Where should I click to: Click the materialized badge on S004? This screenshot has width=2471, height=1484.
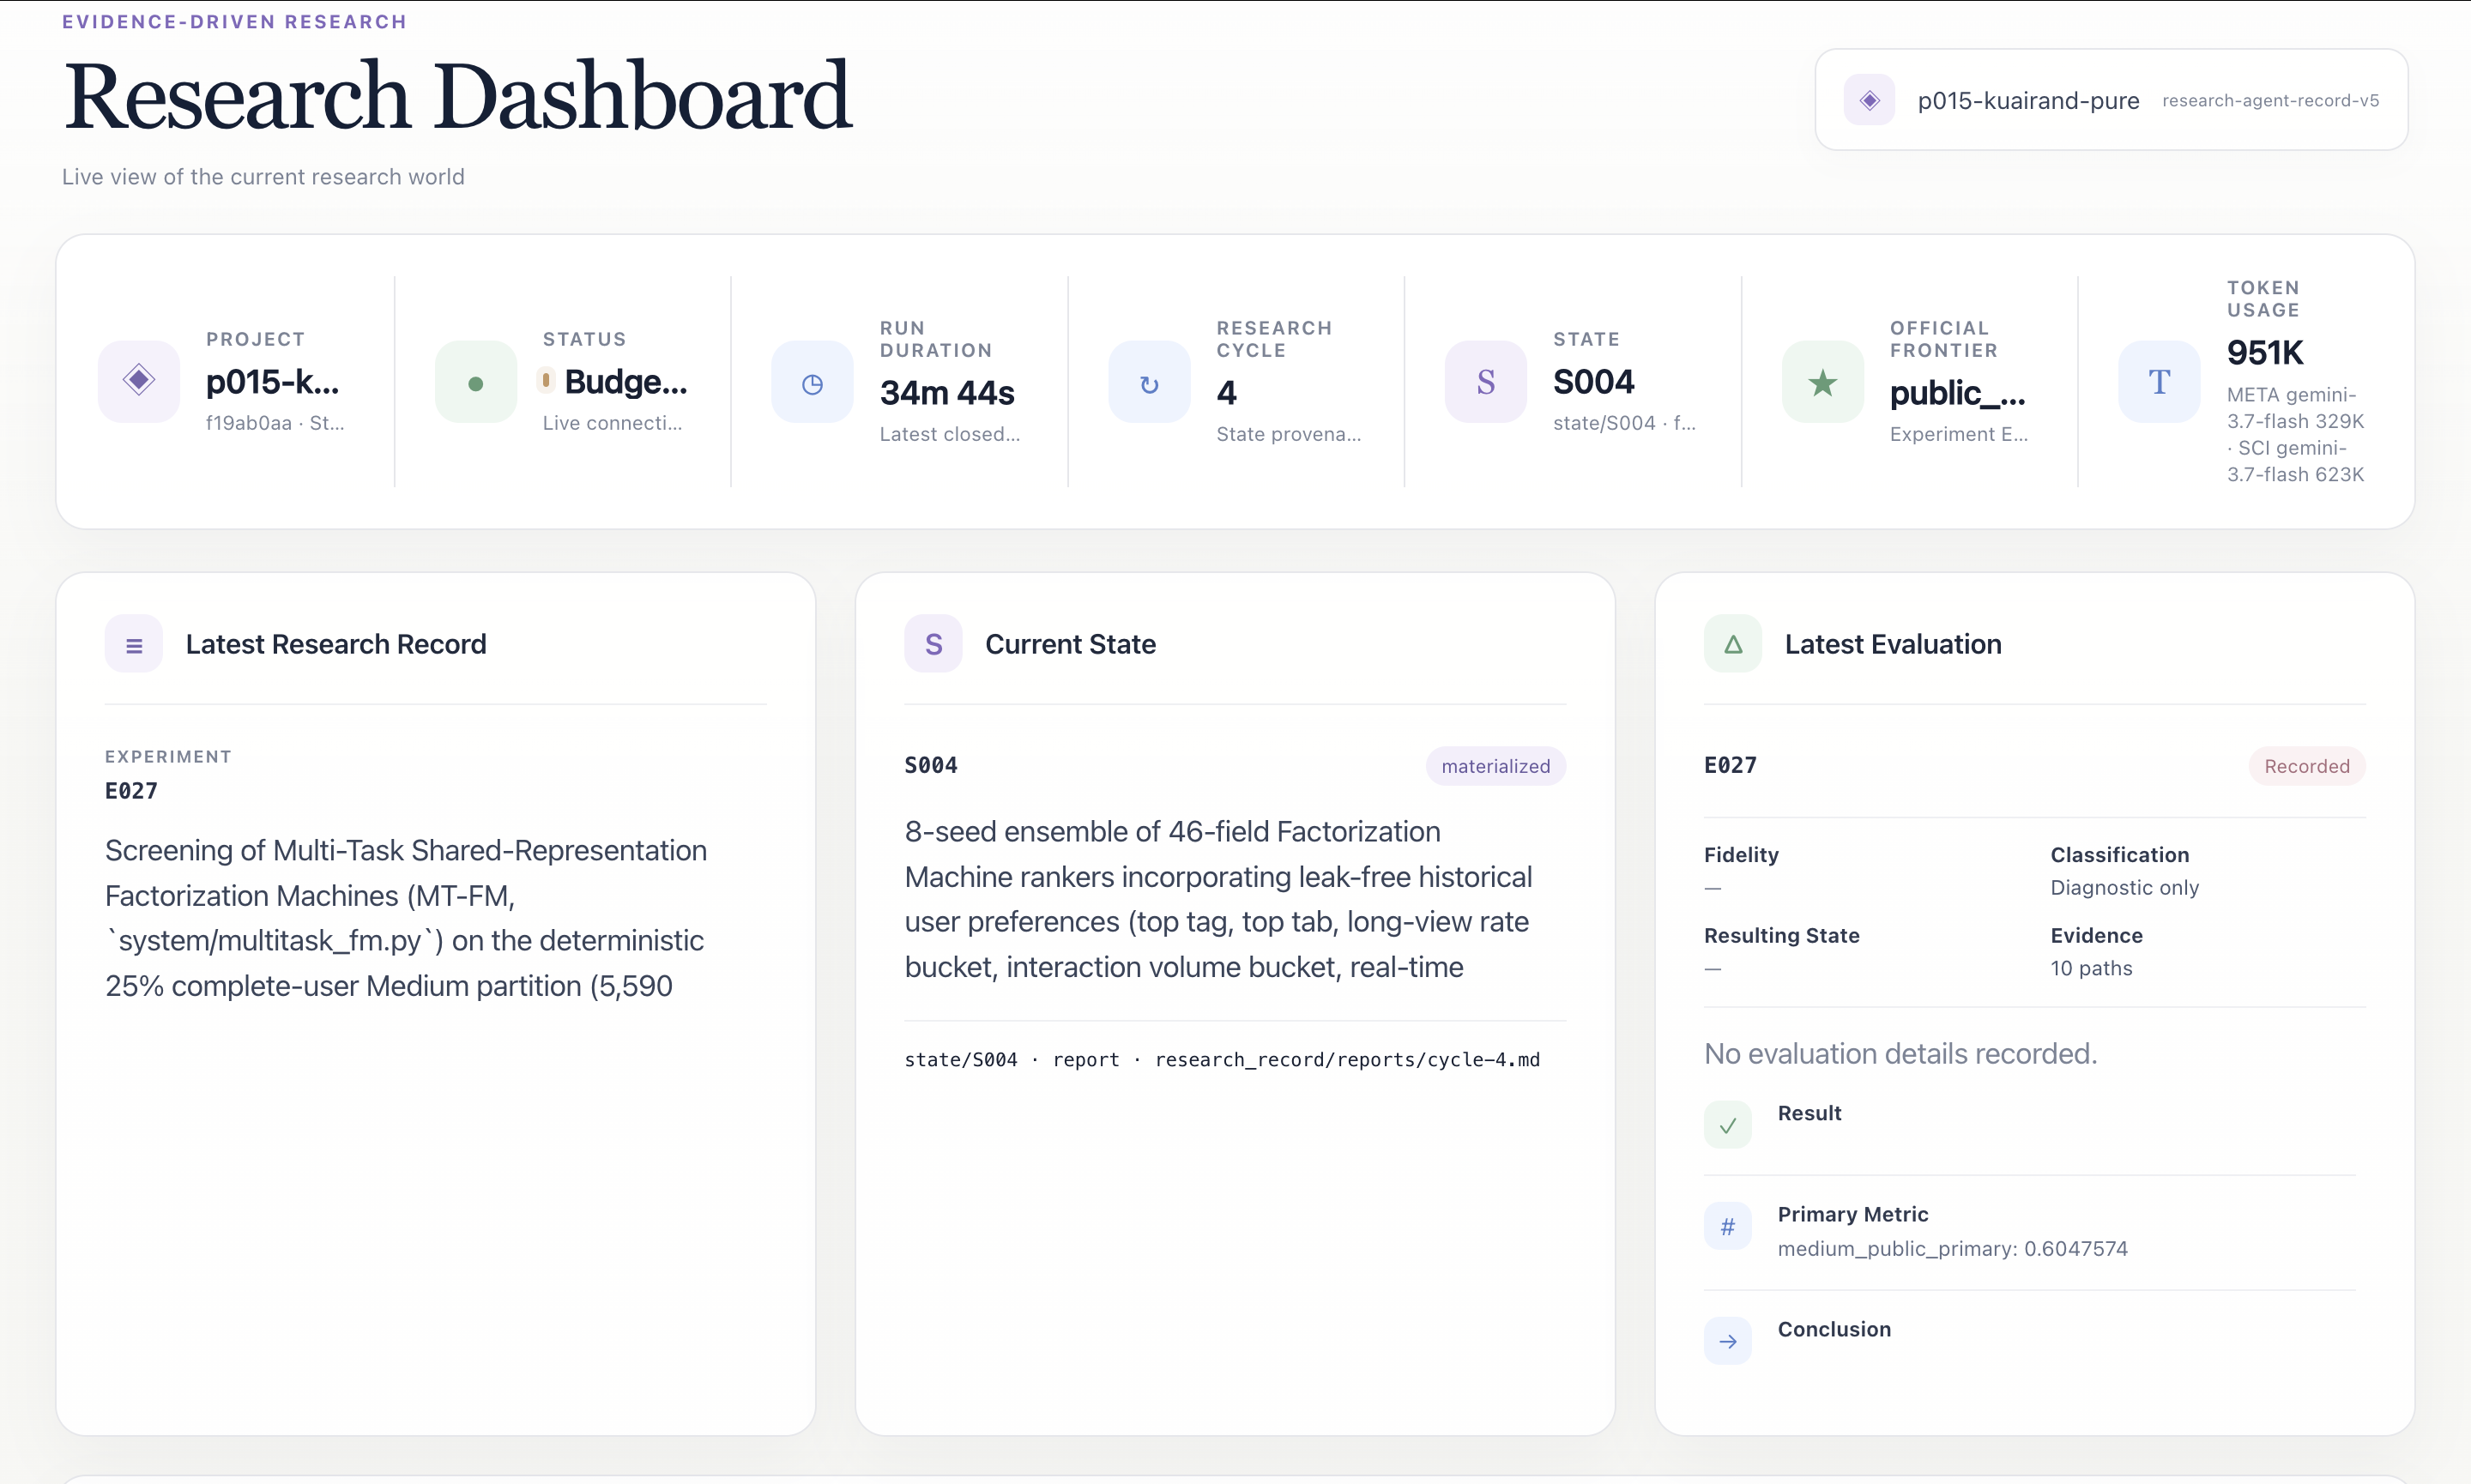tap(1496, 766)
